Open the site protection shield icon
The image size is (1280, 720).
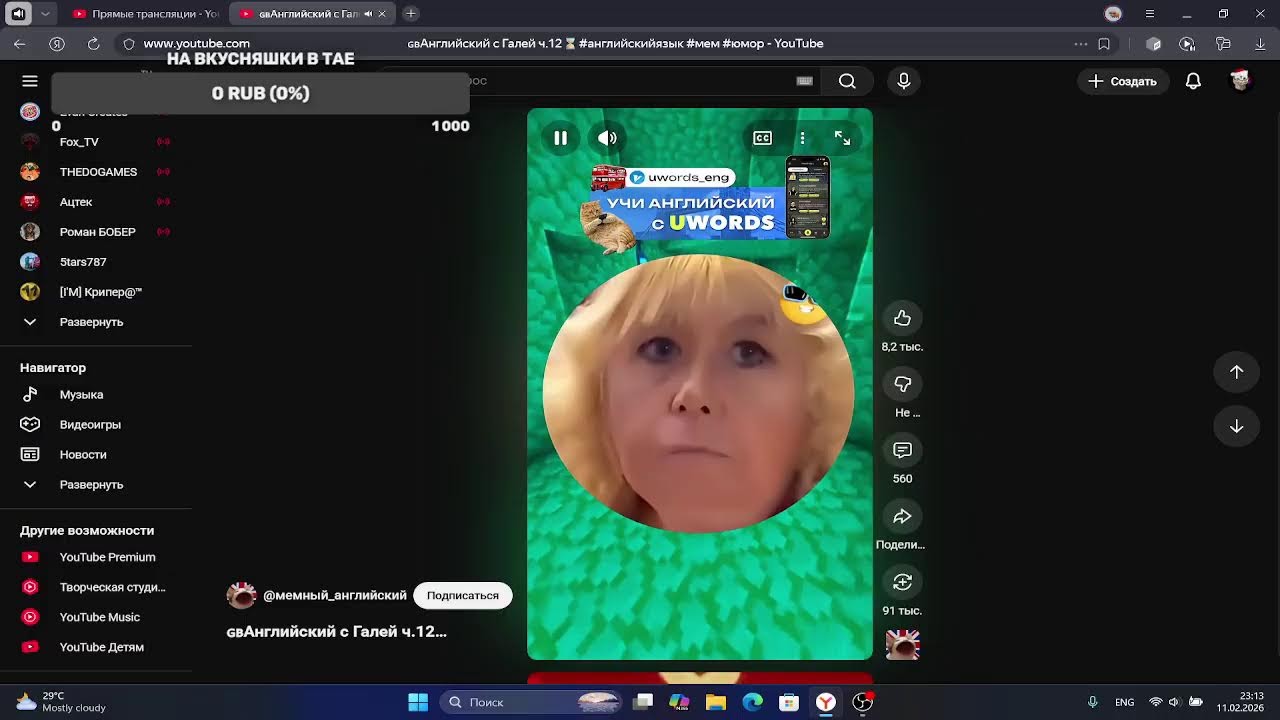pyautogui.click(x=129, y=44)
